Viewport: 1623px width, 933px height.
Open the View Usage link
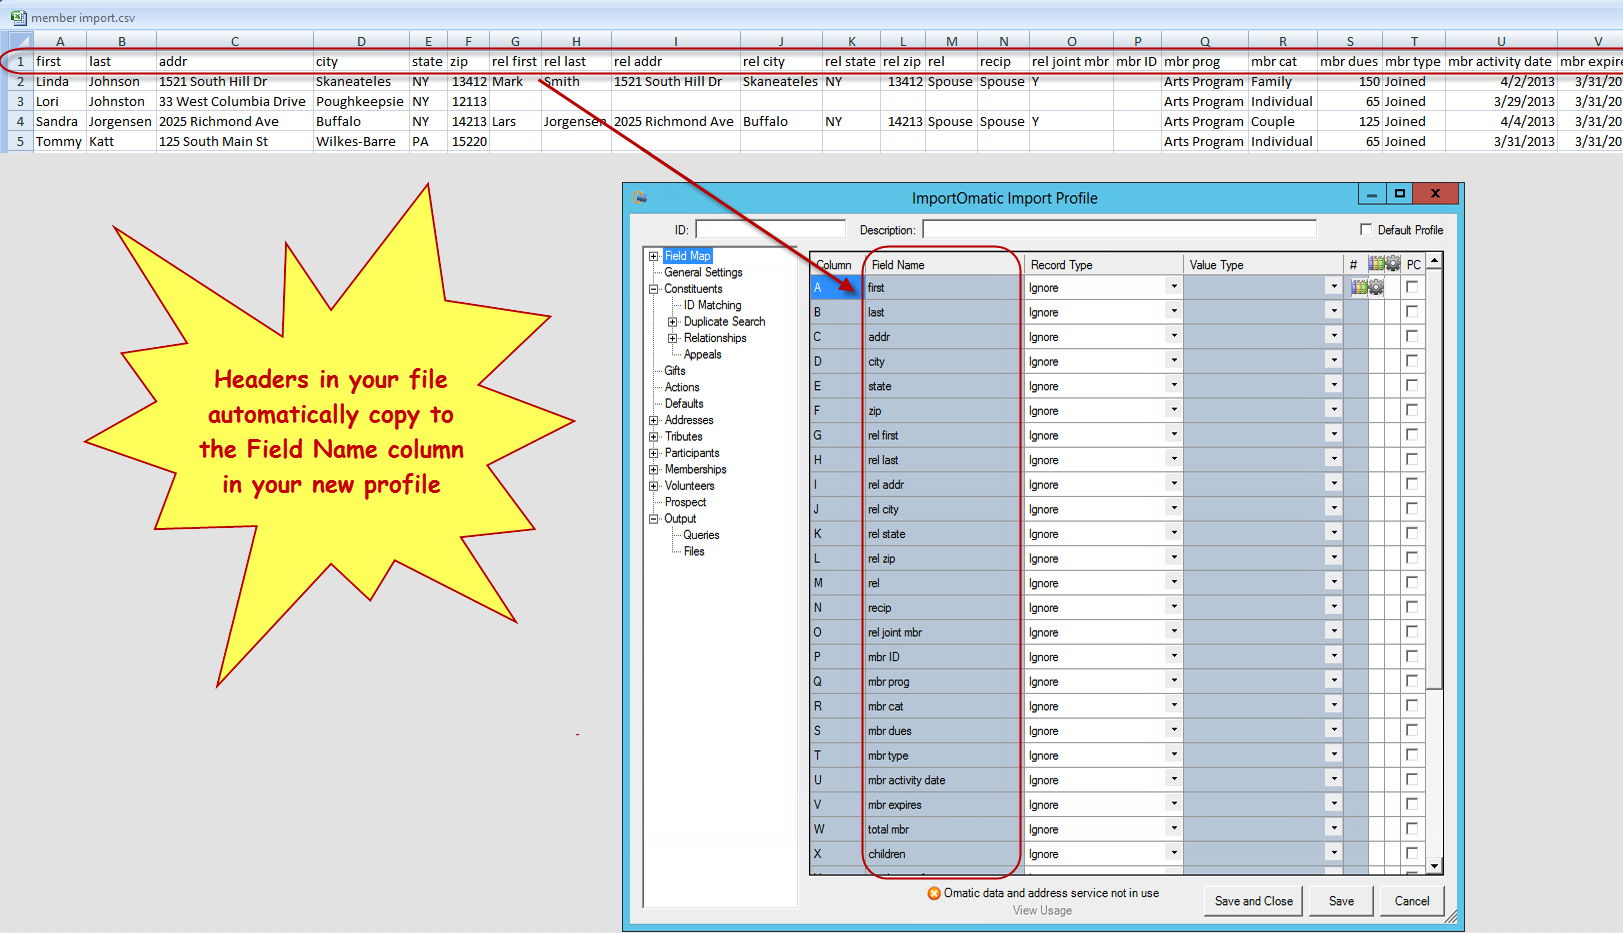(x=1041, y=910)
